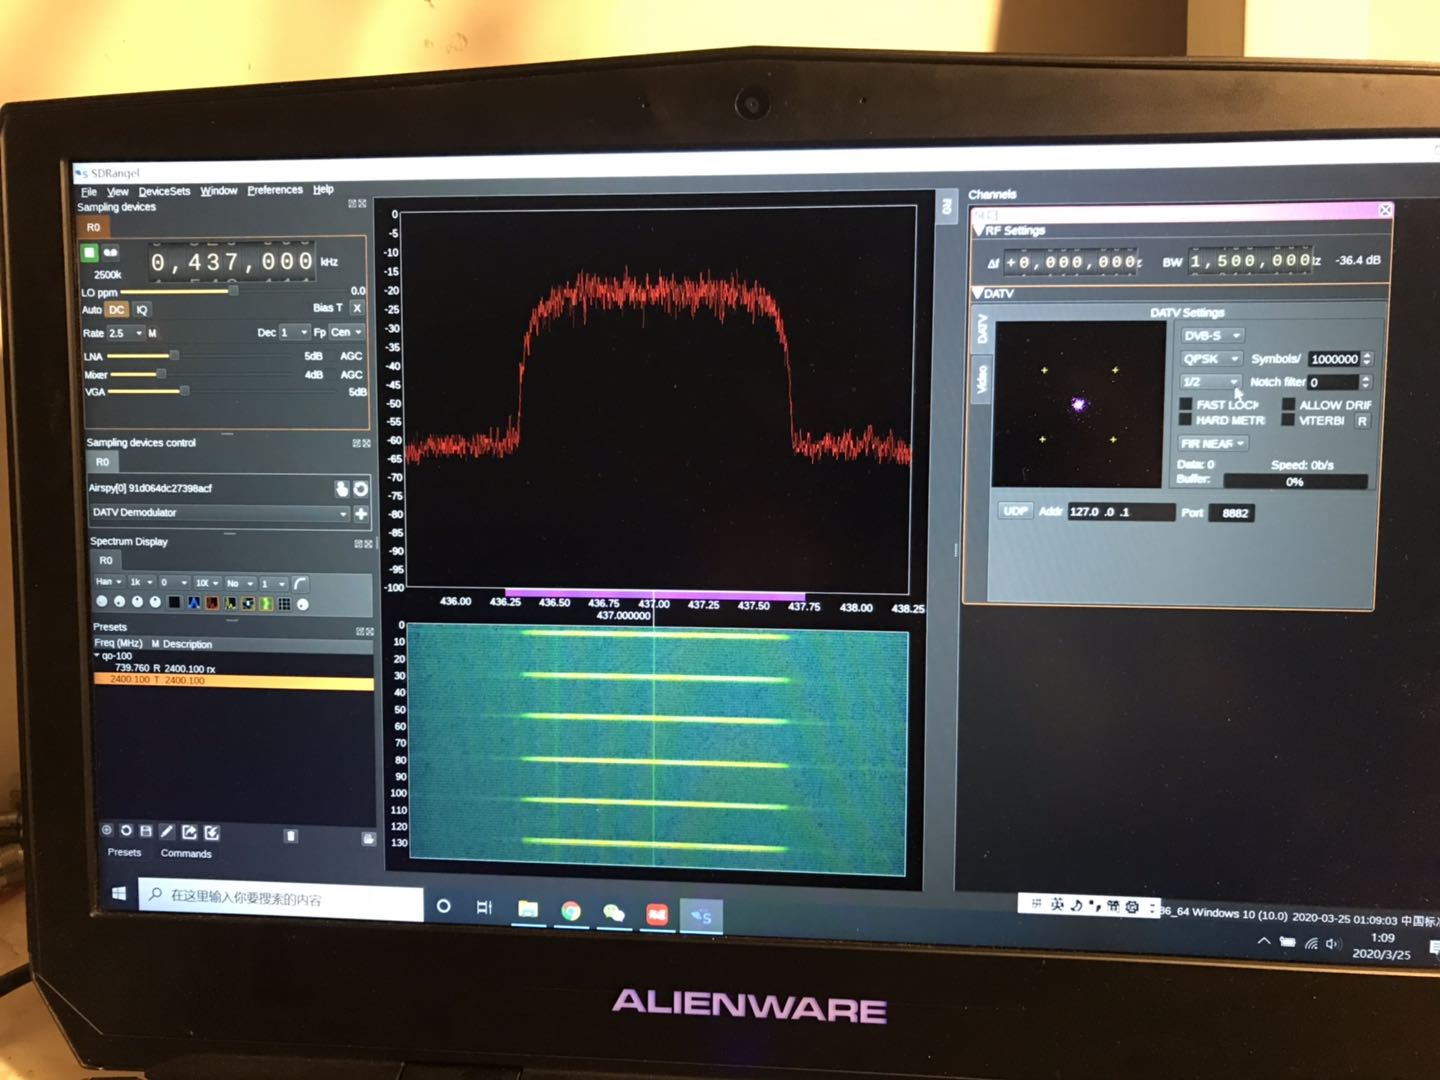Toggle the Mixer AGC button

coord(351,375)
